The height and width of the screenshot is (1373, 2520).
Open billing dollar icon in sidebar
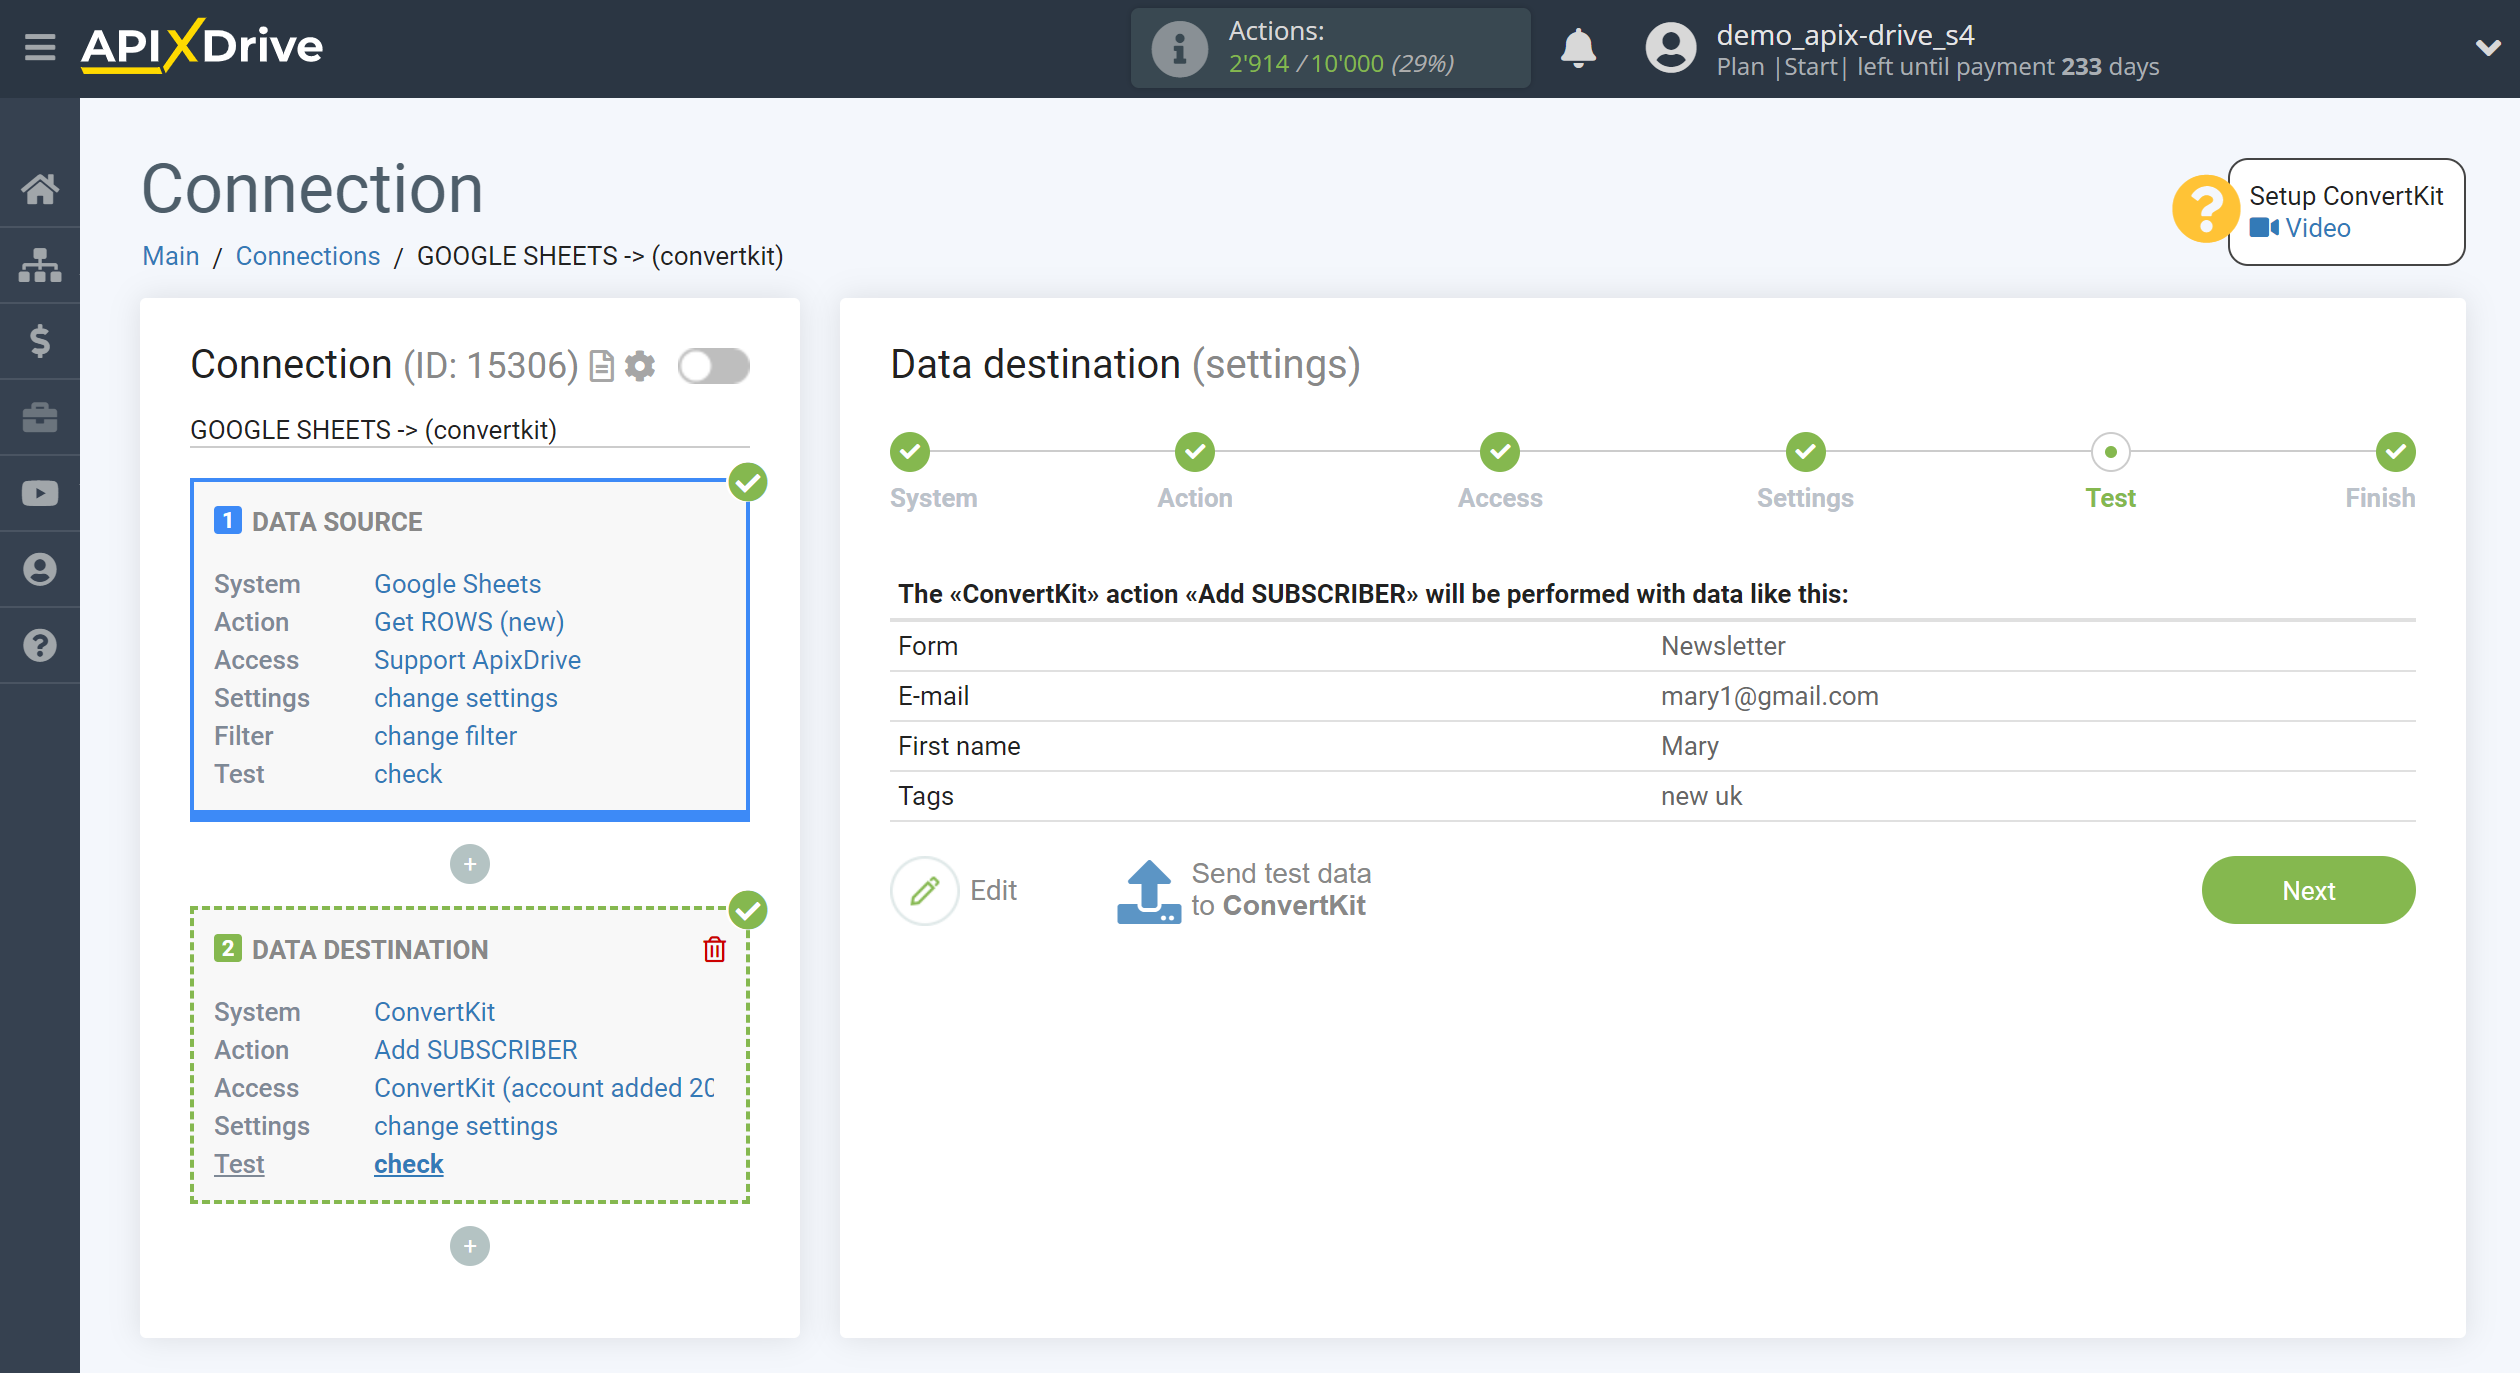click(40, 341)
